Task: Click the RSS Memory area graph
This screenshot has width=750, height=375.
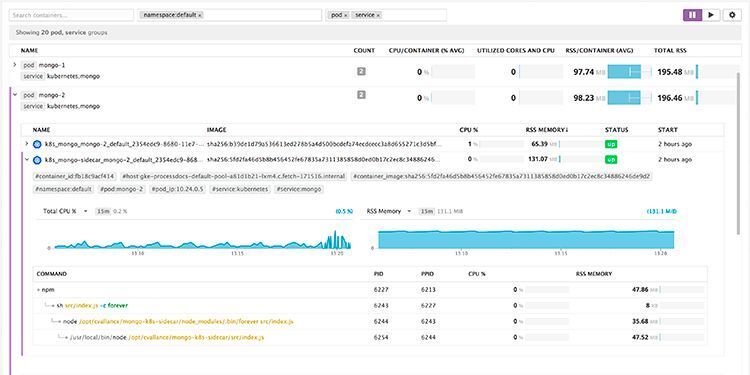Action: 526,239
